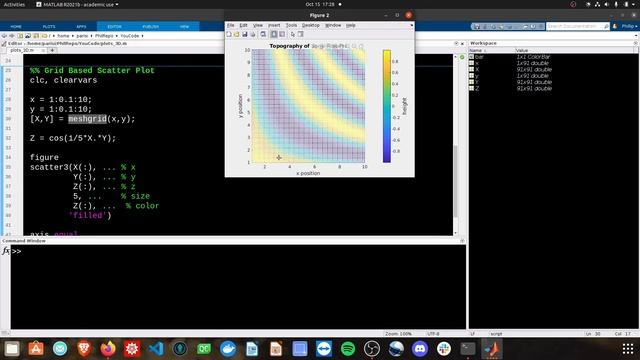
Task: Click 'meshgrid' in editor line 30
Action: 87,119
